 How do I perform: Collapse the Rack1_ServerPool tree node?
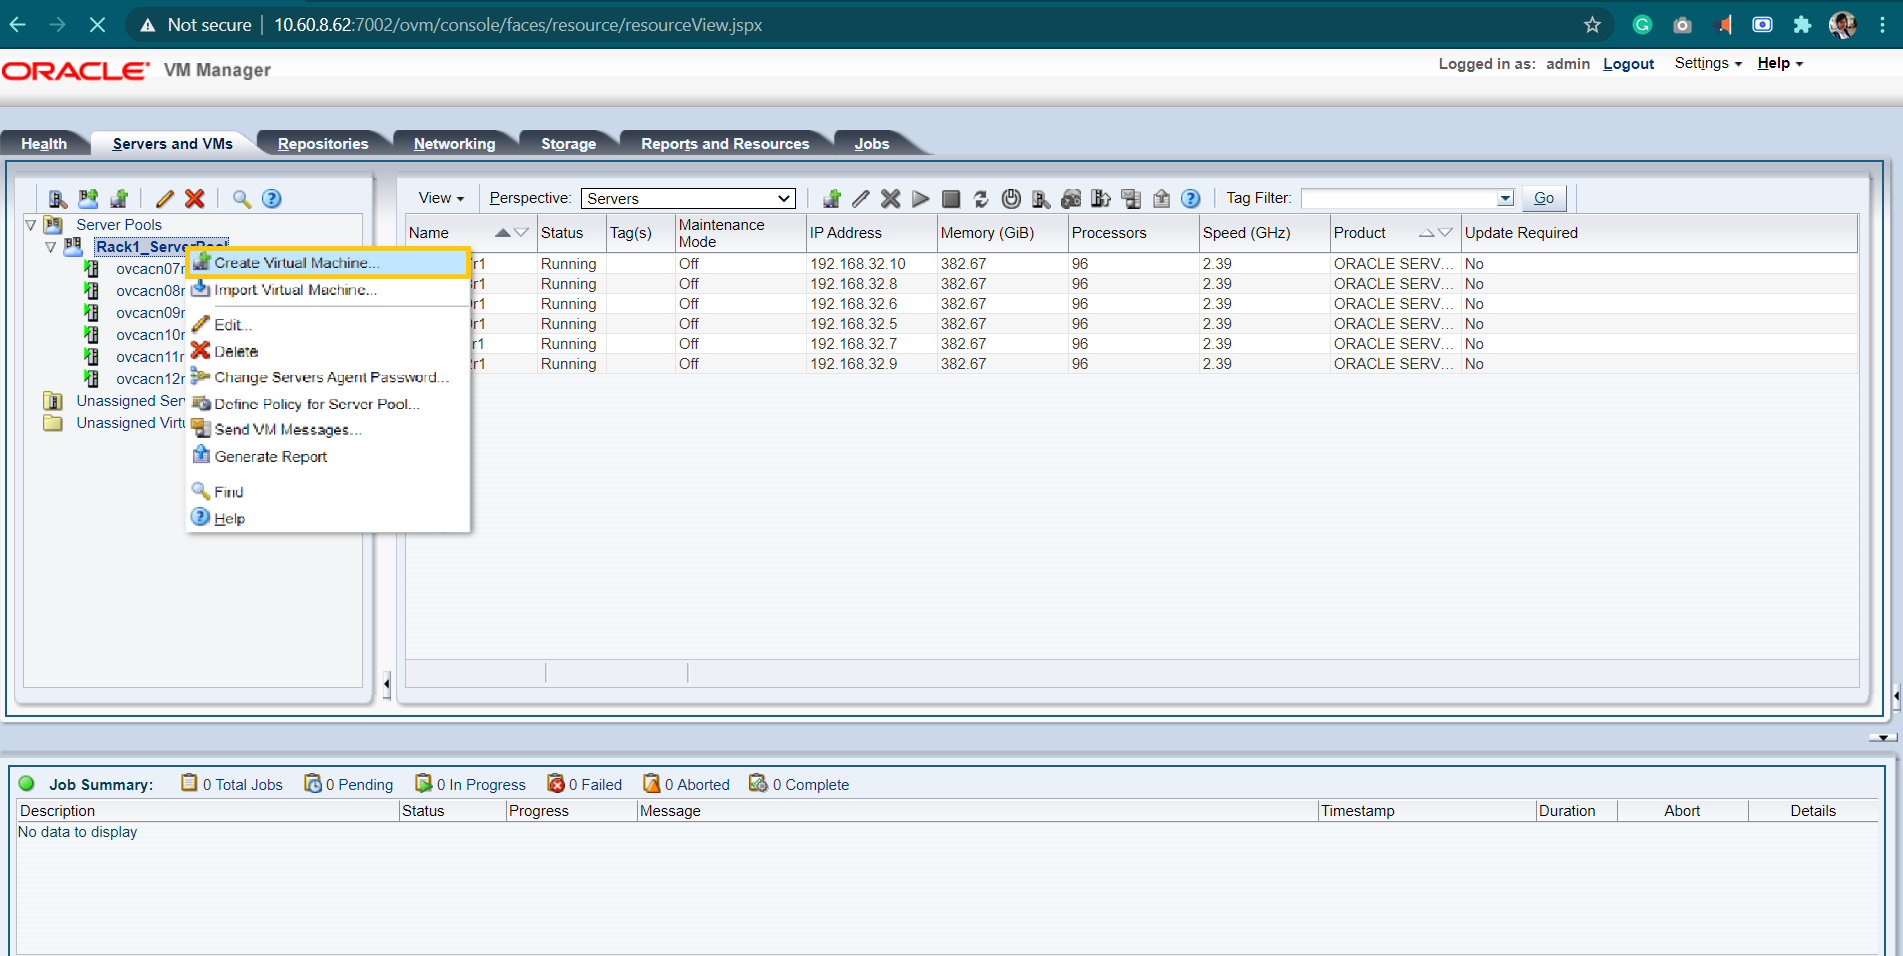click(x=51, y=247)
